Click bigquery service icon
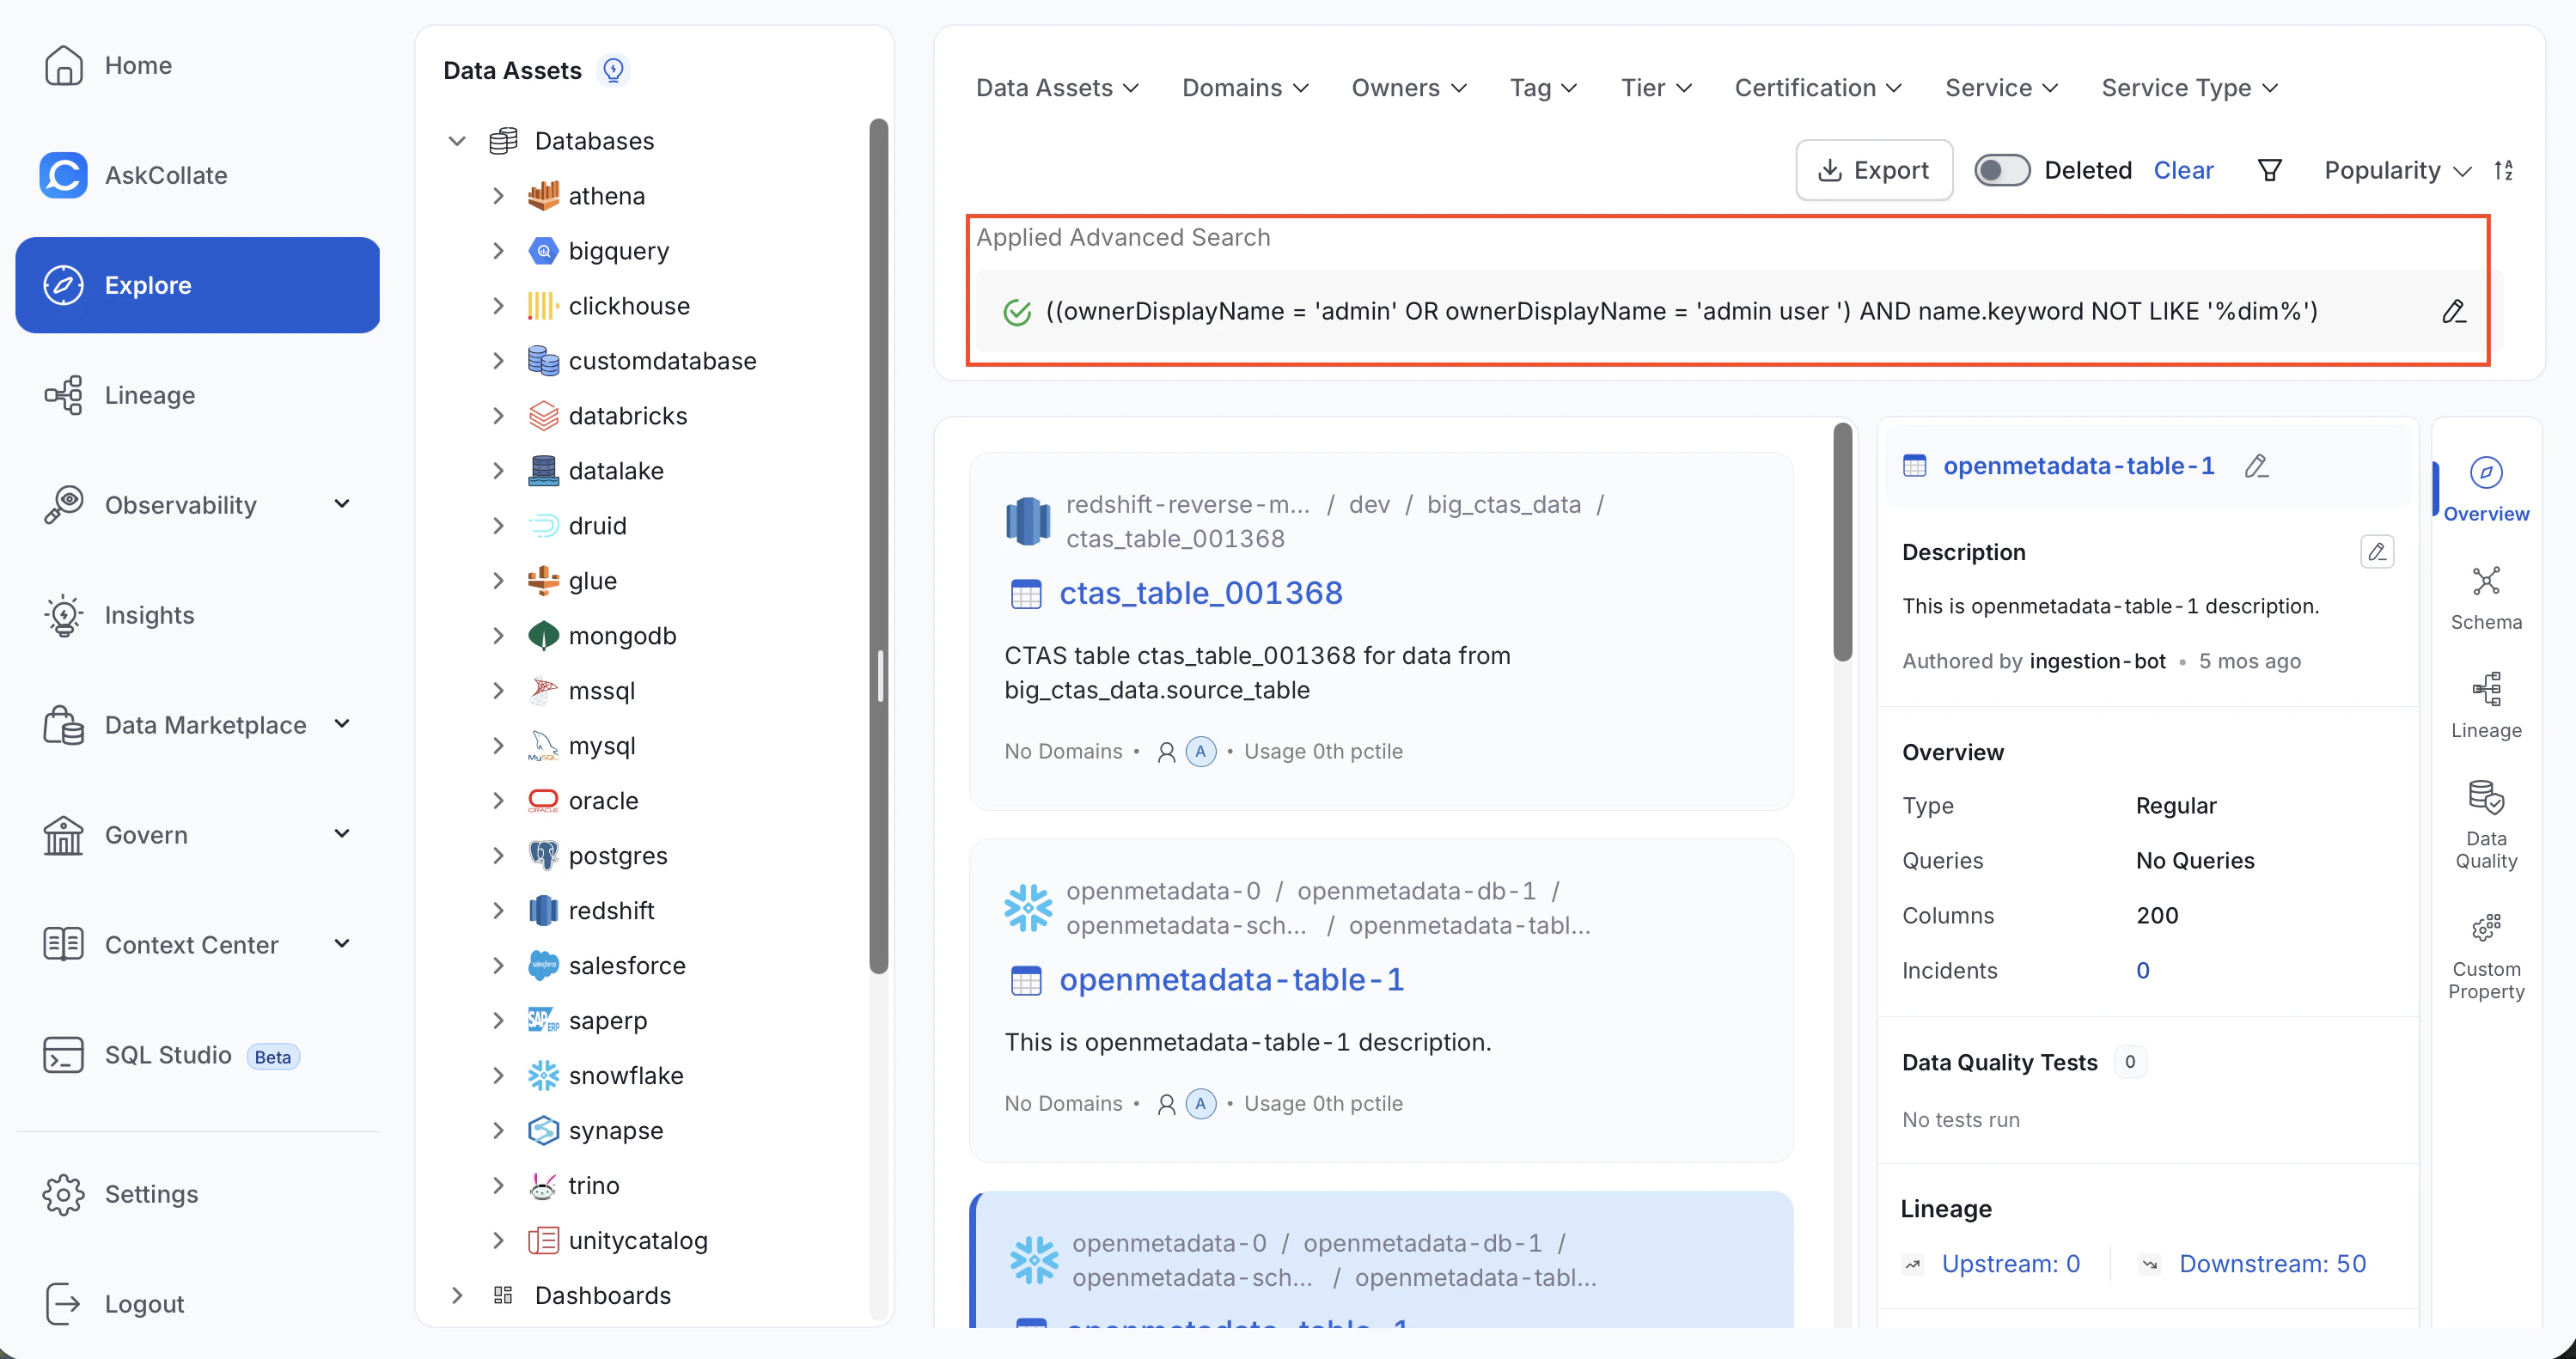 [x=543, y=251]
